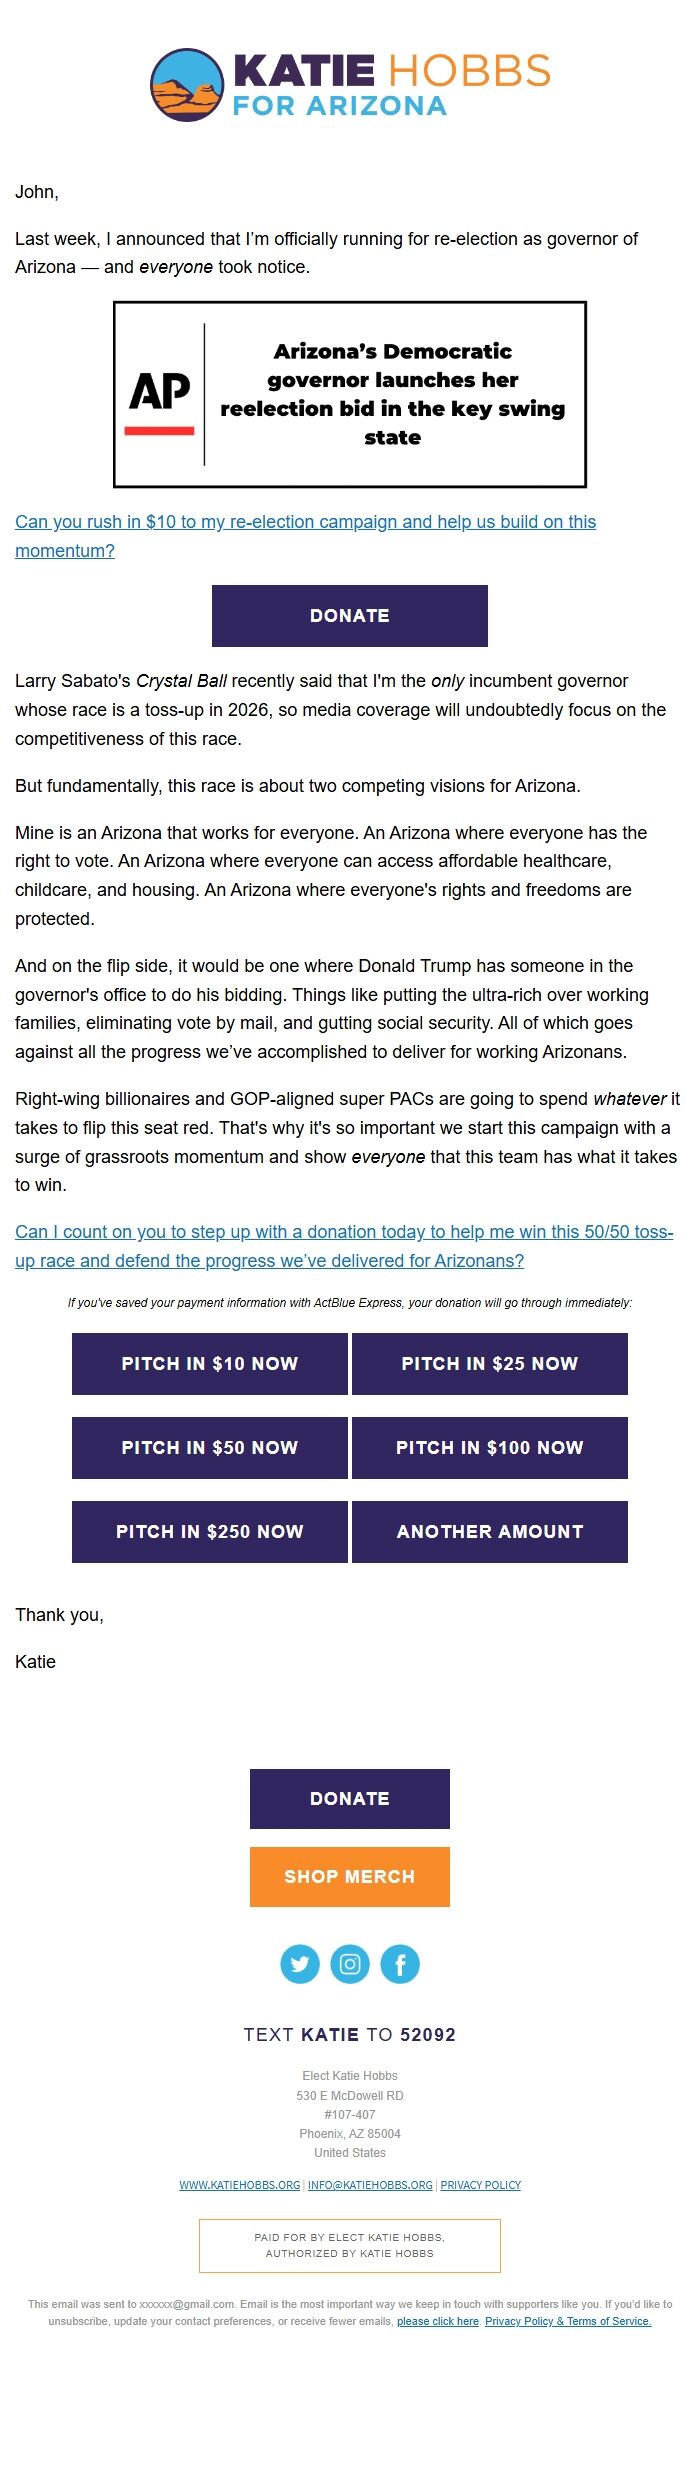Click the INFO@KATIEHOBBS.ORG email link
Screen dimensions: 700x2470
370,2185
